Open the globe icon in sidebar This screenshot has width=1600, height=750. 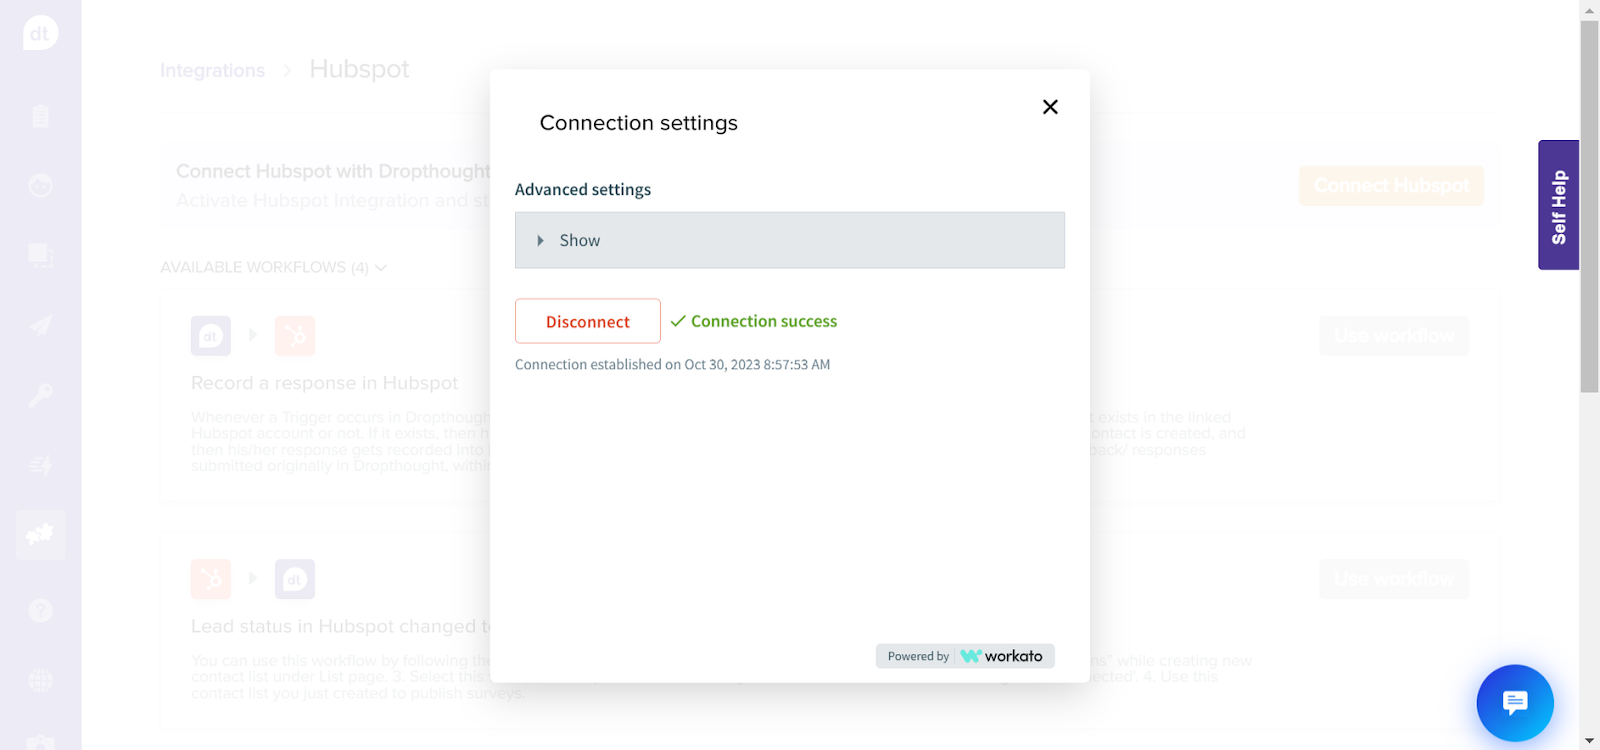[x=40, y=681]
